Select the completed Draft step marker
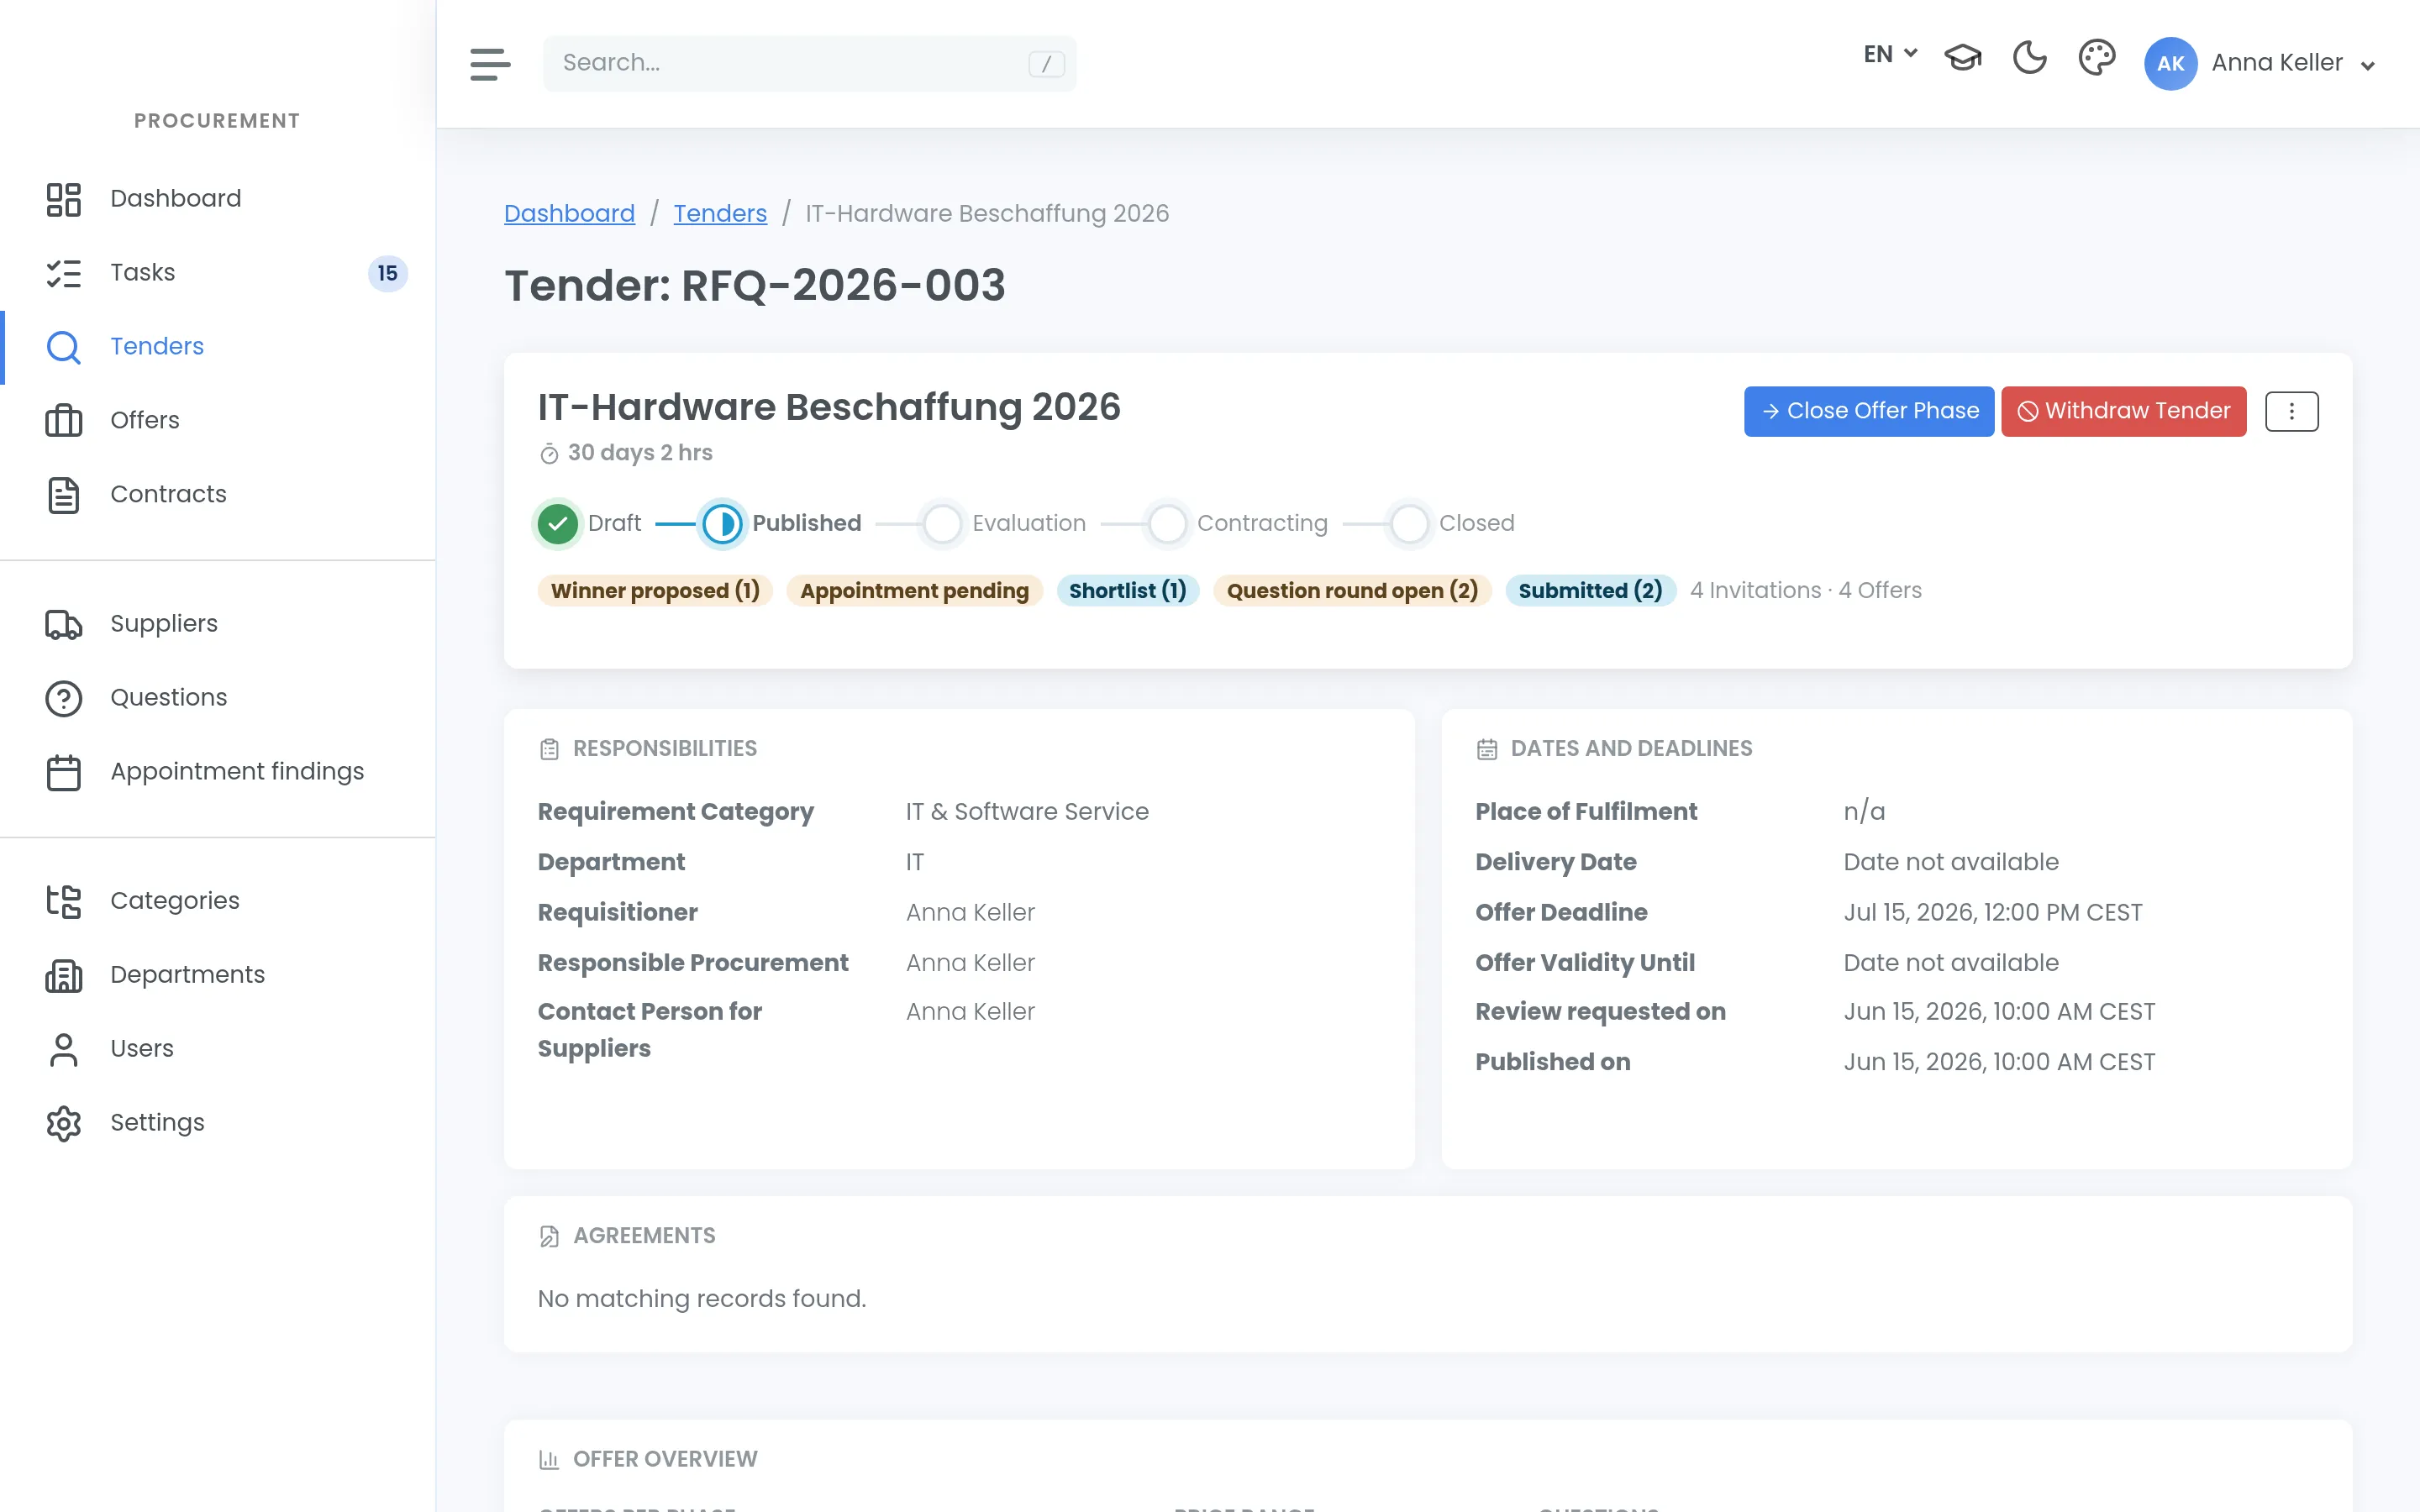2420x1512 pixels. (x=557, y=523)
